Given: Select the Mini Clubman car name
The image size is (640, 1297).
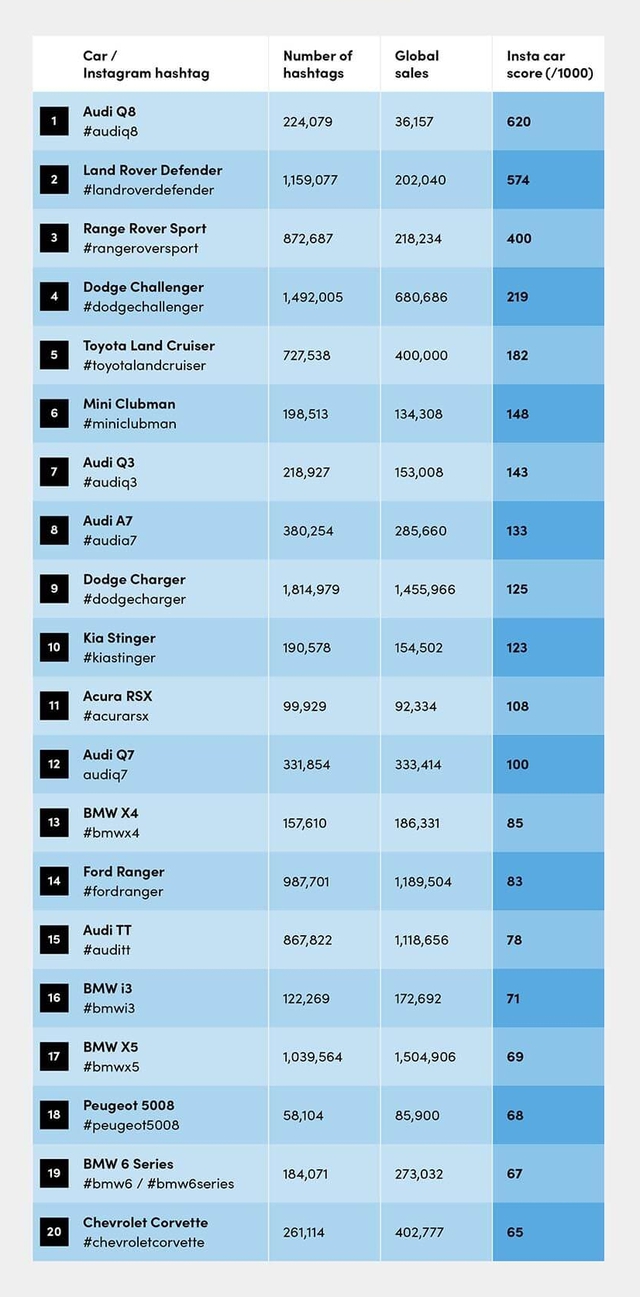Looking at the screenshot, I should (x=129, y=404).
